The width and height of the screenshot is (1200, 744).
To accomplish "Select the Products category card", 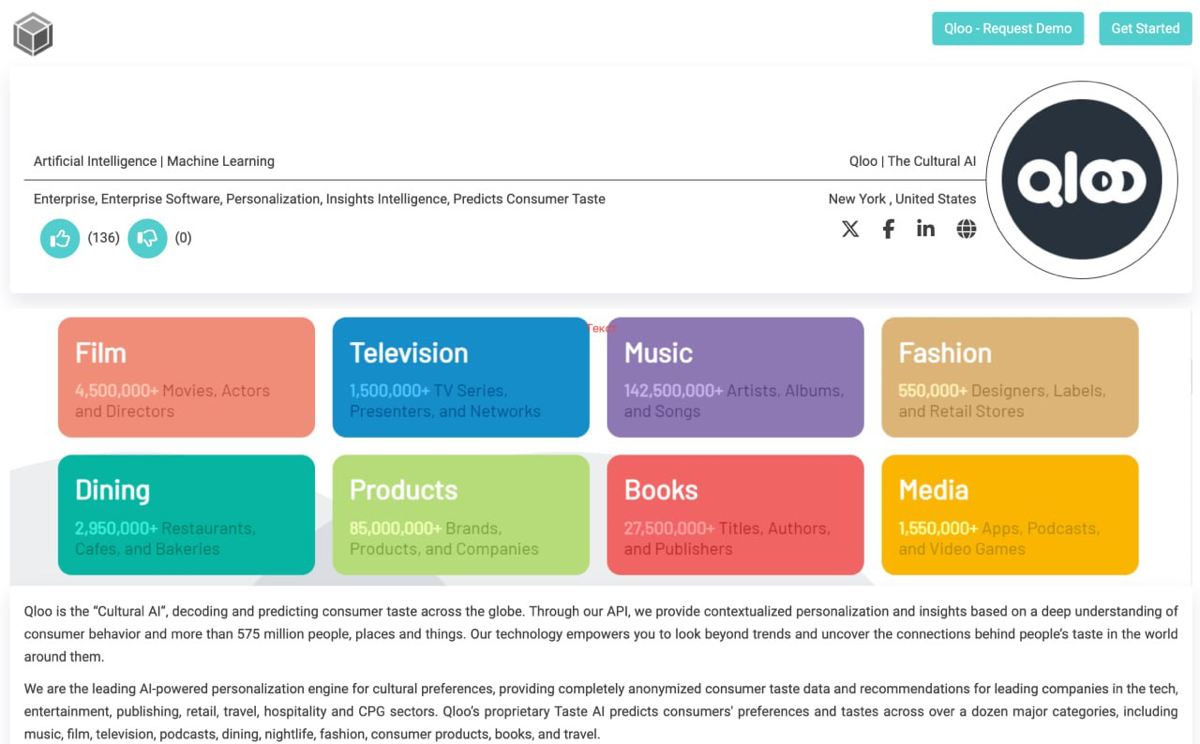I will (461, 515).
